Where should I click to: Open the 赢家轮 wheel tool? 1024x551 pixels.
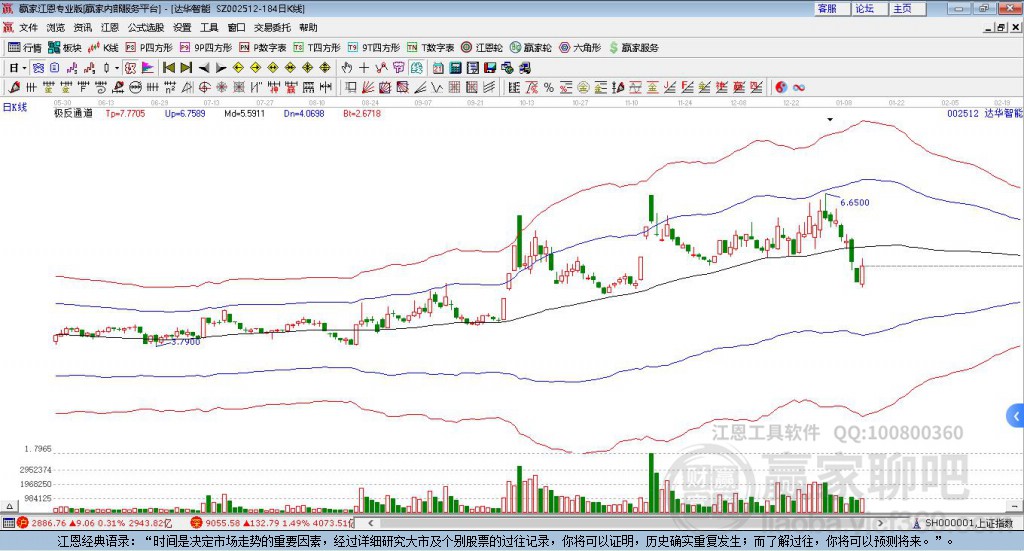coord(530,48)
